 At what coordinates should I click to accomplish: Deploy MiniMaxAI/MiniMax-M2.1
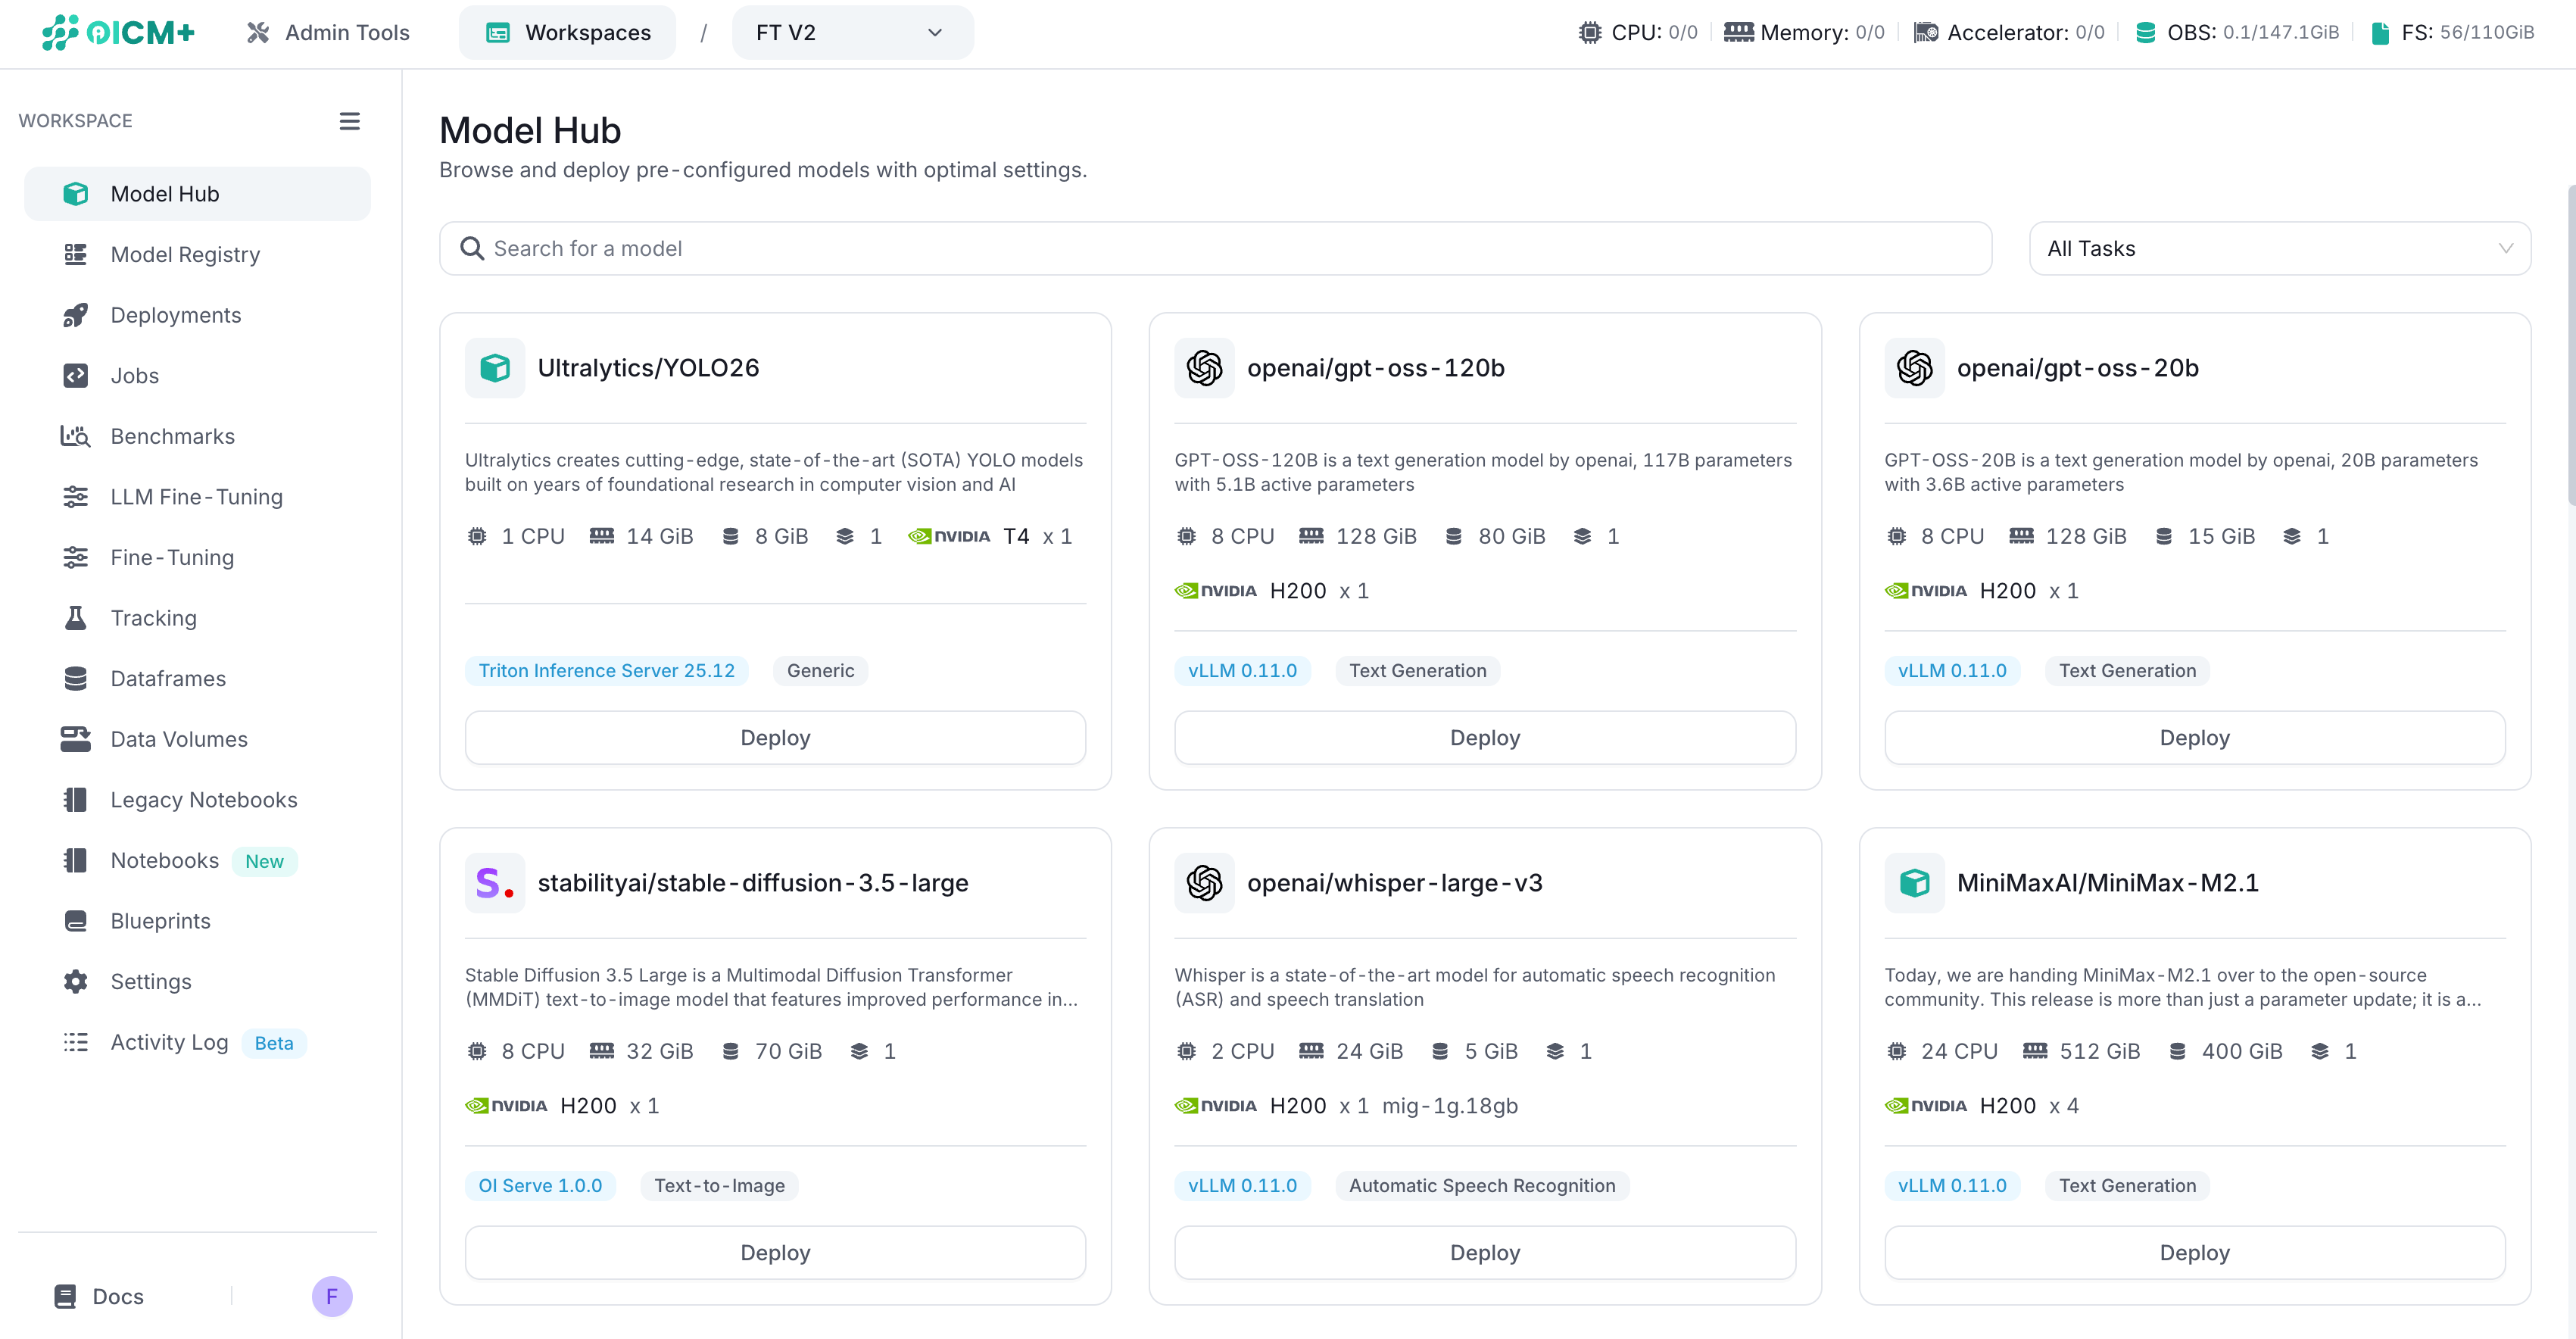click(2194, 1253)
